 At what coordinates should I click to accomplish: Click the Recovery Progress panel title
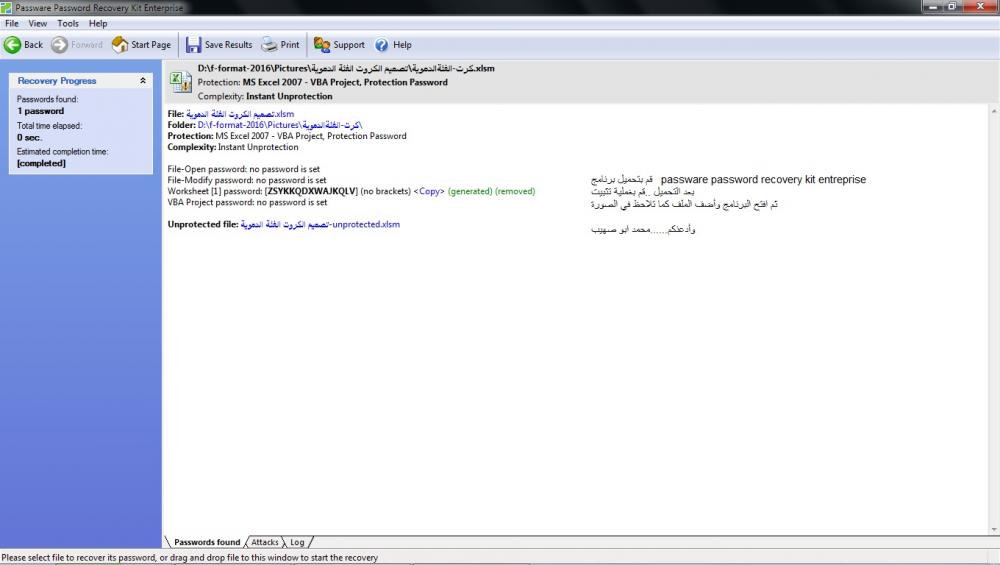point(57,81)
